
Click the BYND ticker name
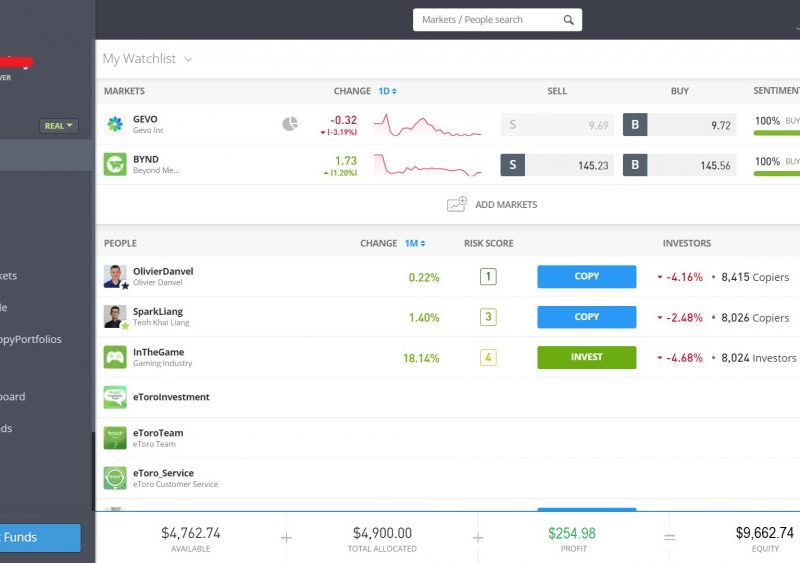(x=145, y=159)
